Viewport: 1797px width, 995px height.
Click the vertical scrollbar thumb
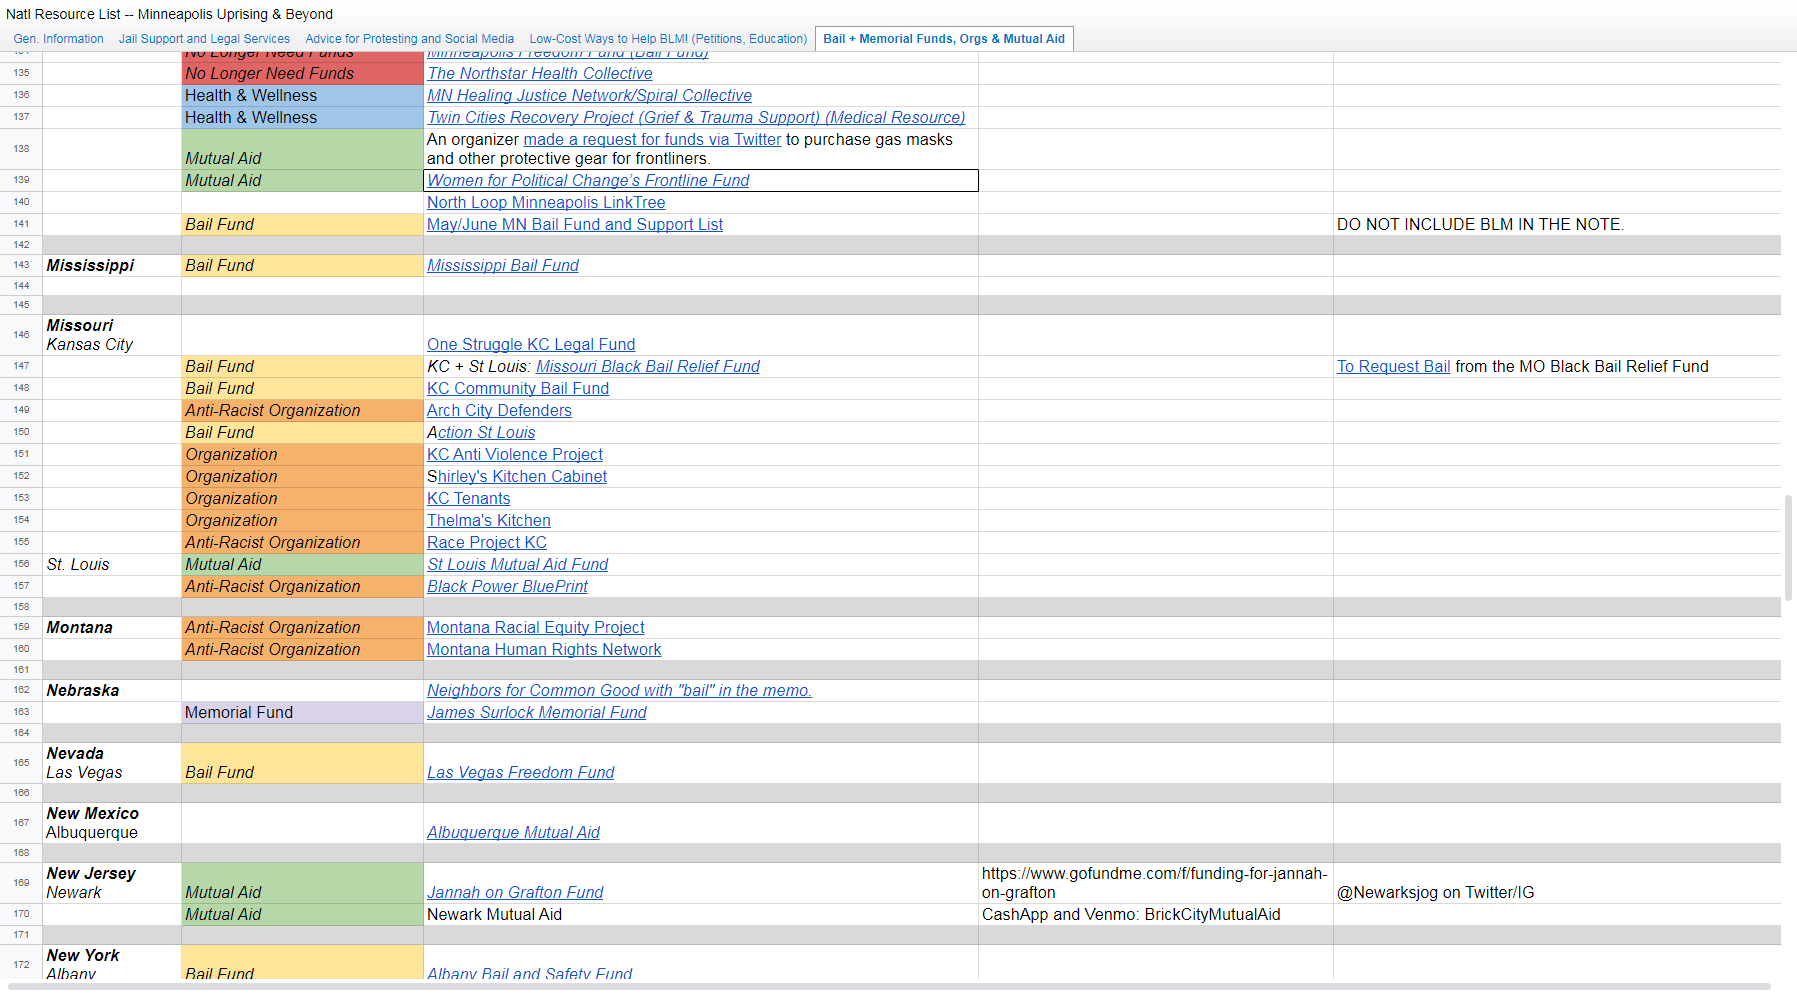[1788, 547]
